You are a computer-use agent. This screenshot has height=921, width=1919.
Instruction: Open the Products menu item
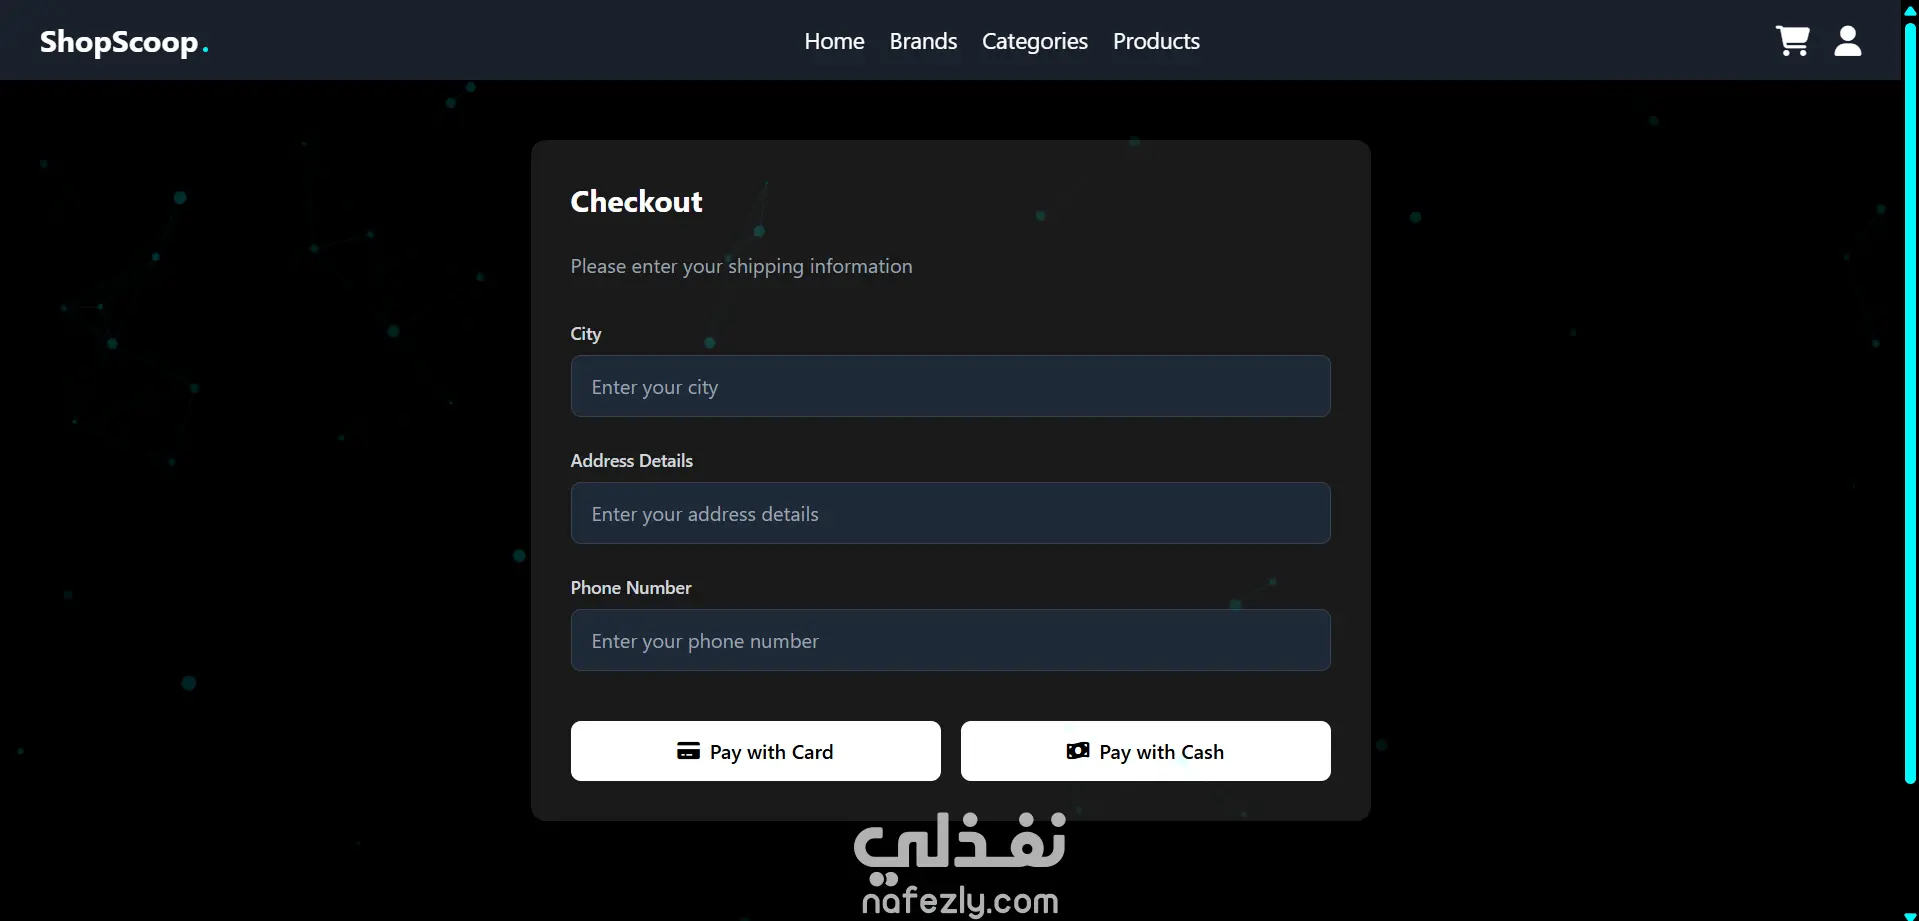(1156, 41)
